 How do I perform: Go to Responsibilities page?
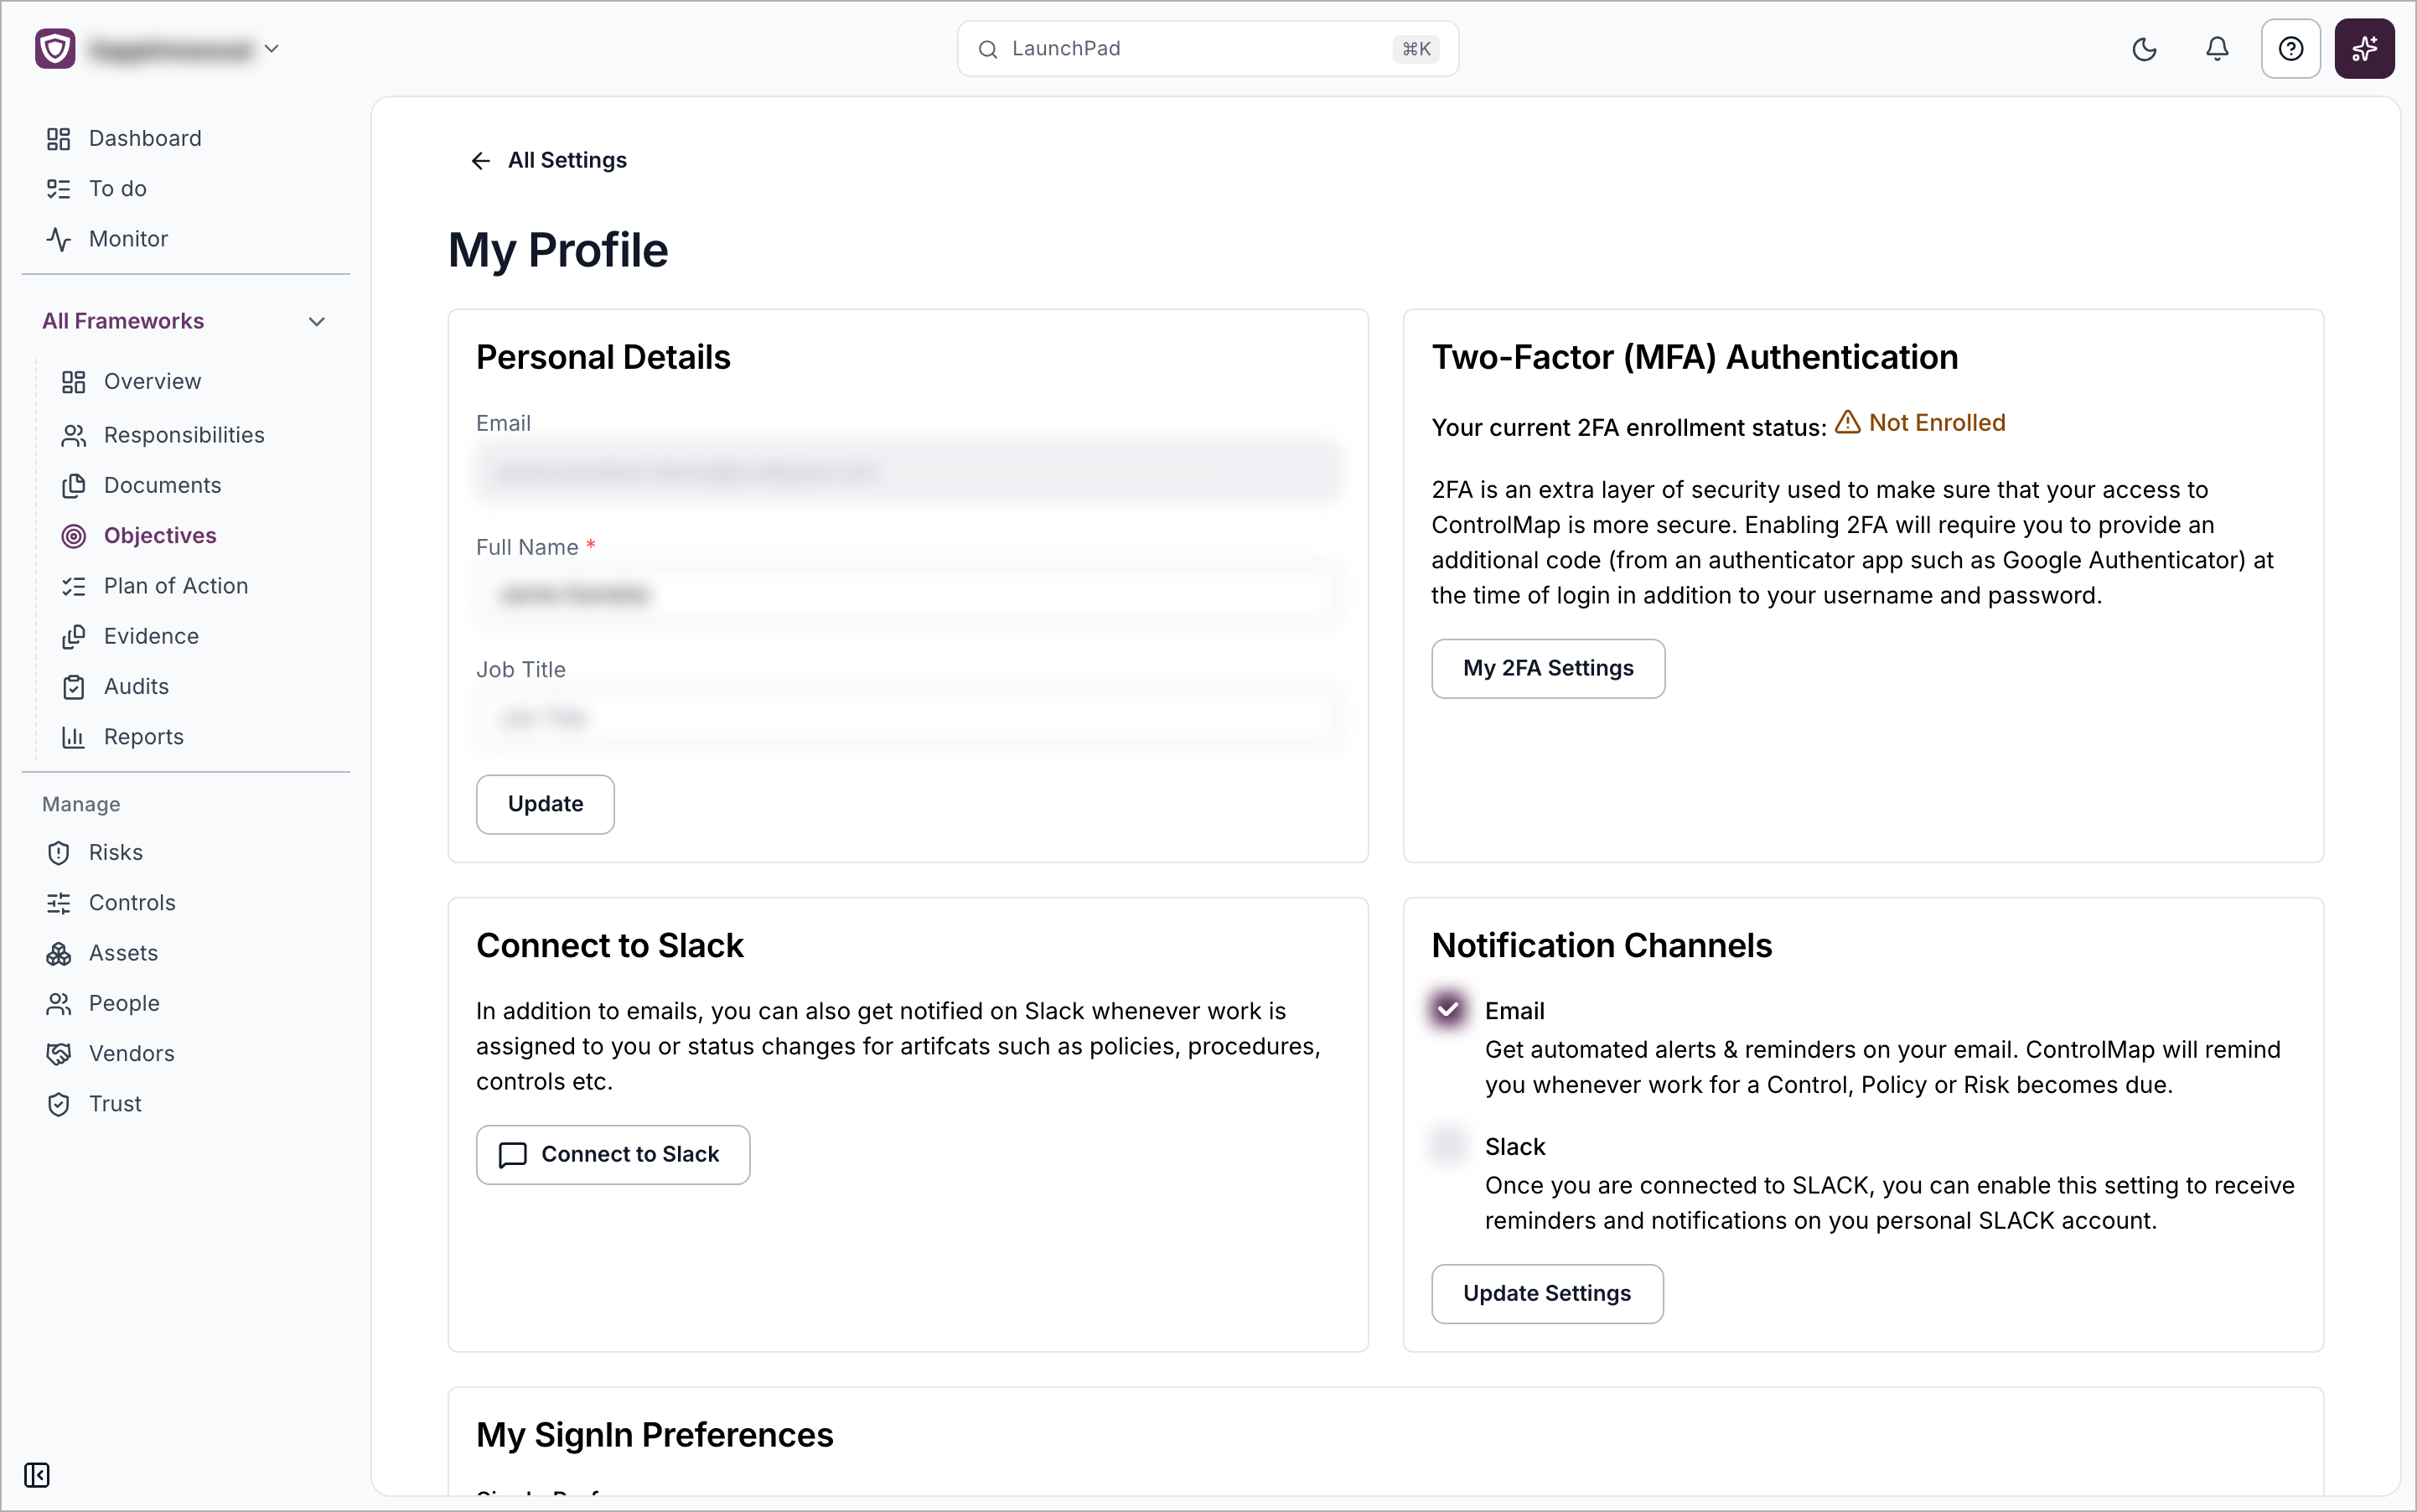click(184, 435)
